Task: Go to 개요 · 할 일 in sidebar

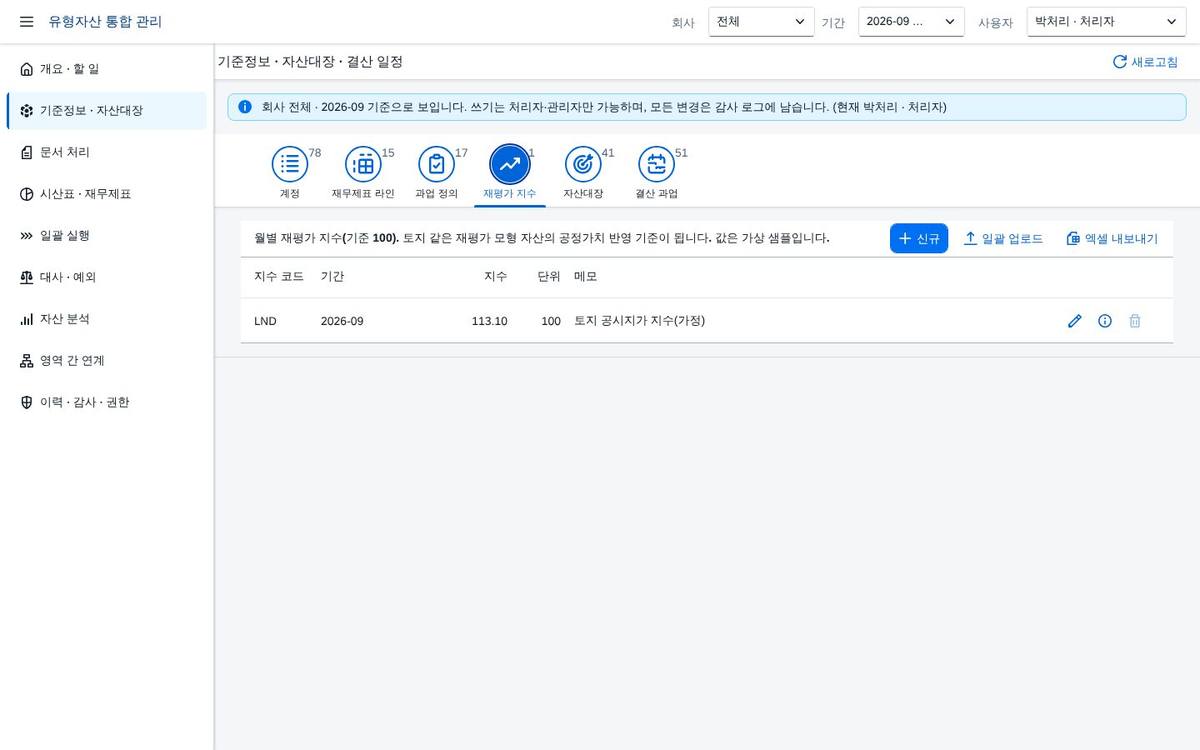Action: click(x=107, y=69)
